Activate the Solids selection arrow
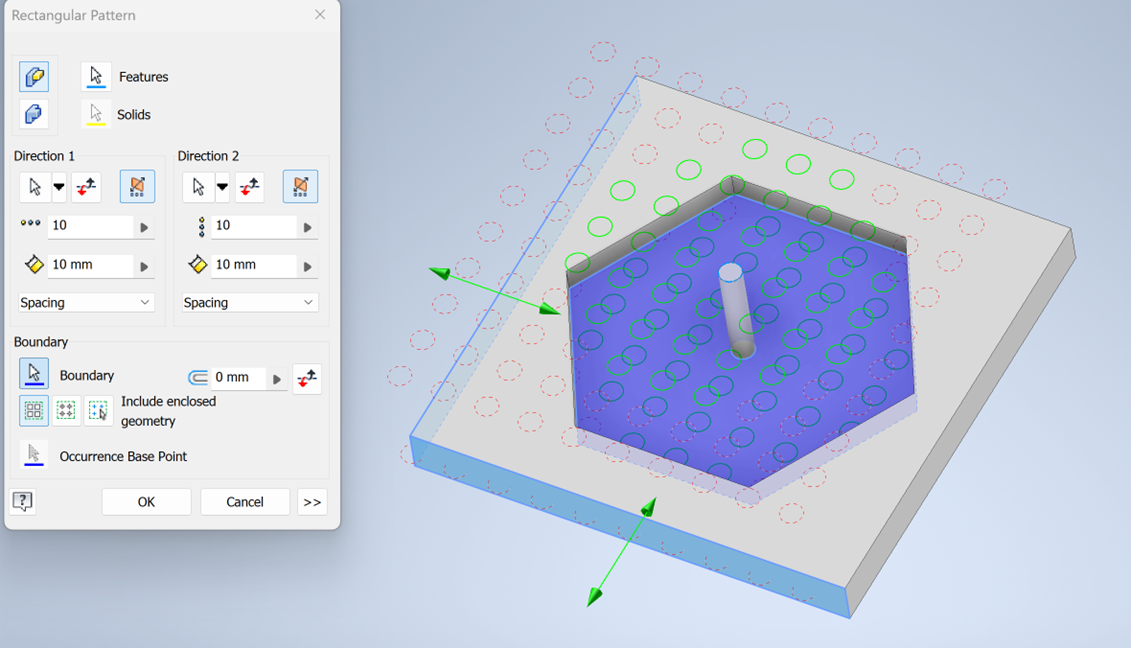1131x648 pixels. click(x=96, y=114)
